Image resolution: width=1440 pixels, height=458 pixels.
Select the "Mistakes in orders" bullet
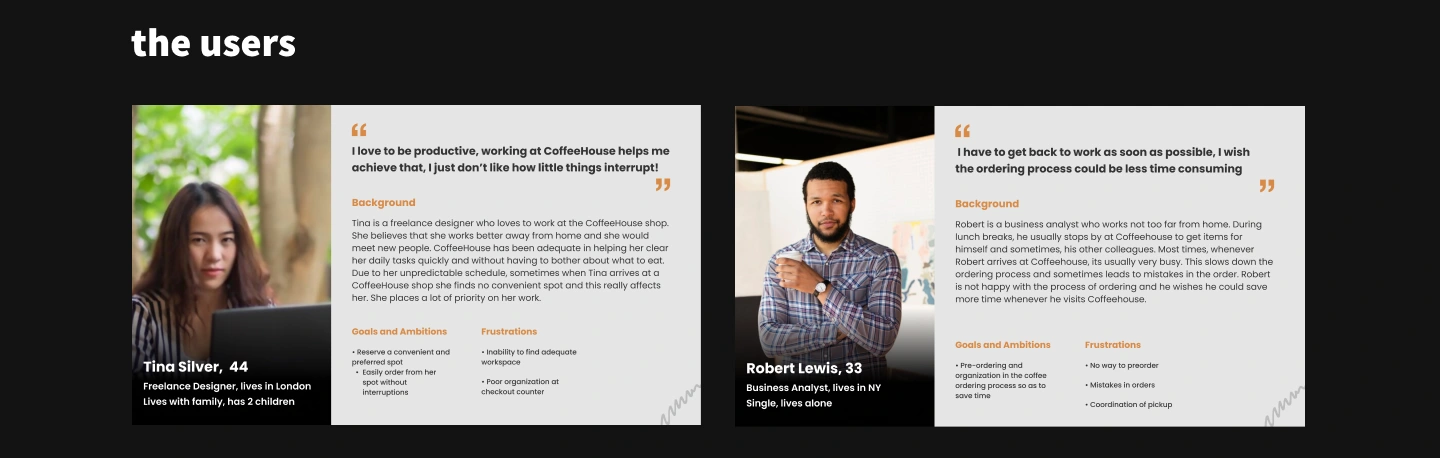pyautogui.click(x=1122, y=385)
